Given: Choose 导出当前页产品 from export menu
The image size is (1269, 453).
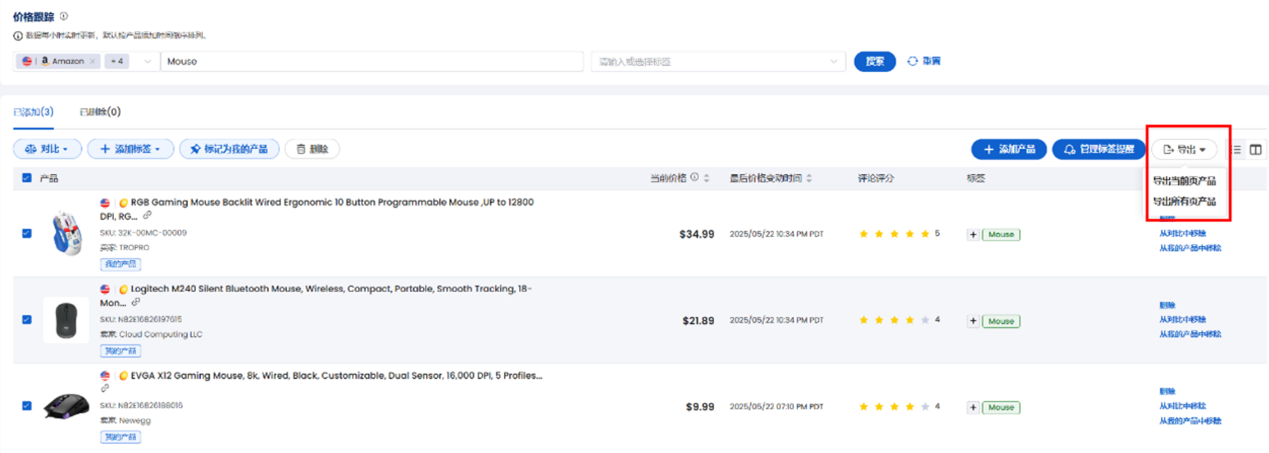Looking at the screenshot, I should click(1184, 181).
